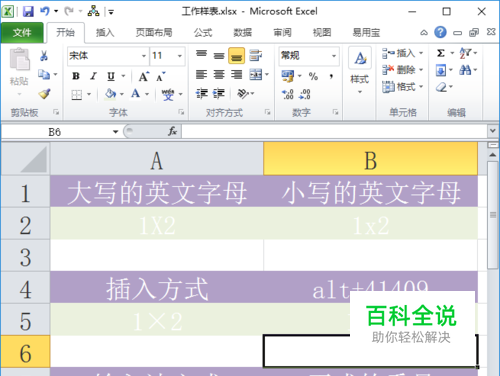Open the font group dialog launcher
The width and height of the screenshot is (500, 376).
pyautogui.click(x=181, y=112)
